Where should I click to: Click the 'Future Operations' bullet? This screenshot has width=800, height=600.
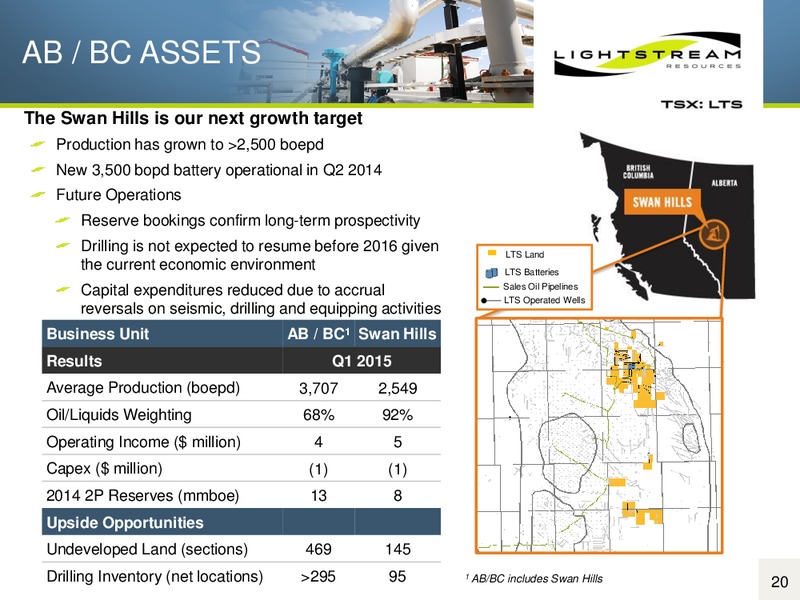tap(118, 195)
